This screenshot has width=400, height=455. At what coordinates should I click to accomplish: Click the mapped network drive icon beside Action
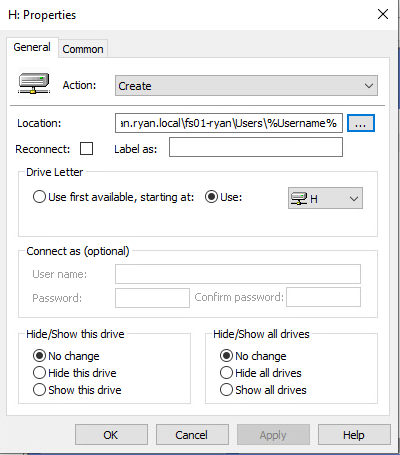click(x=34, y=83)
